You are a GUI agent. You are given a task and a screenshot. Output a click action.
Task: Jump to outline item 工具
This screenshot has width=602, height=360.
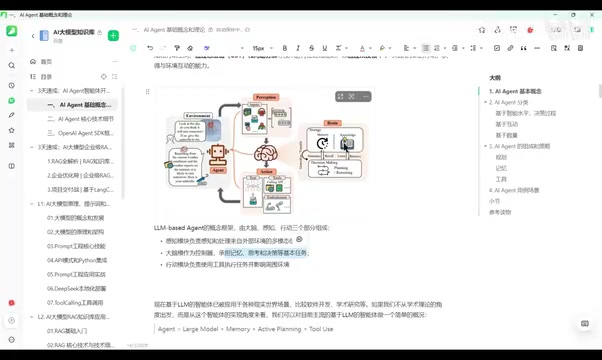tap(501, 179)
